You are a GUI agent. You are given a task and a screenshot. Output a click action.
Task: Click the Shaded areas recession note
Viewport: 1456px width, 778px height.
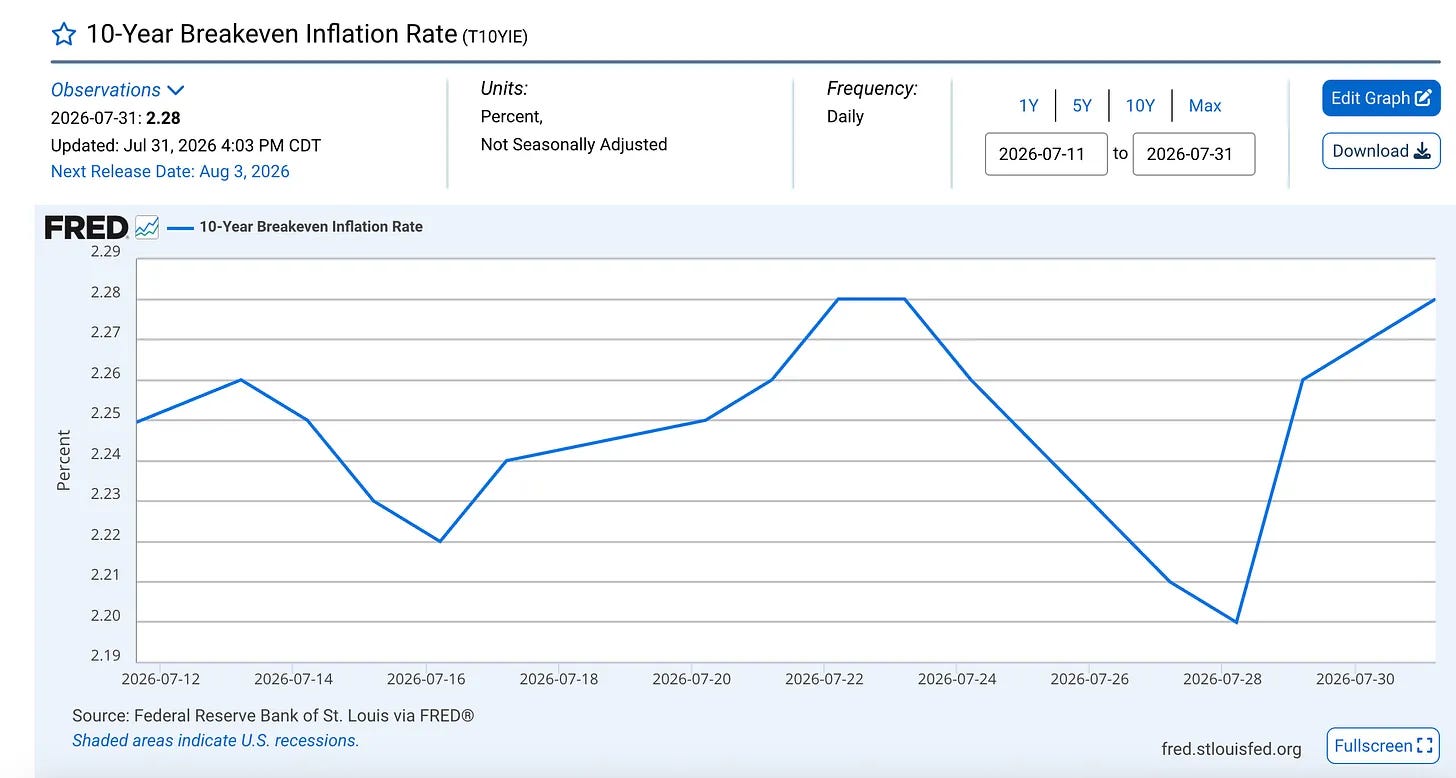pos(215,740)
